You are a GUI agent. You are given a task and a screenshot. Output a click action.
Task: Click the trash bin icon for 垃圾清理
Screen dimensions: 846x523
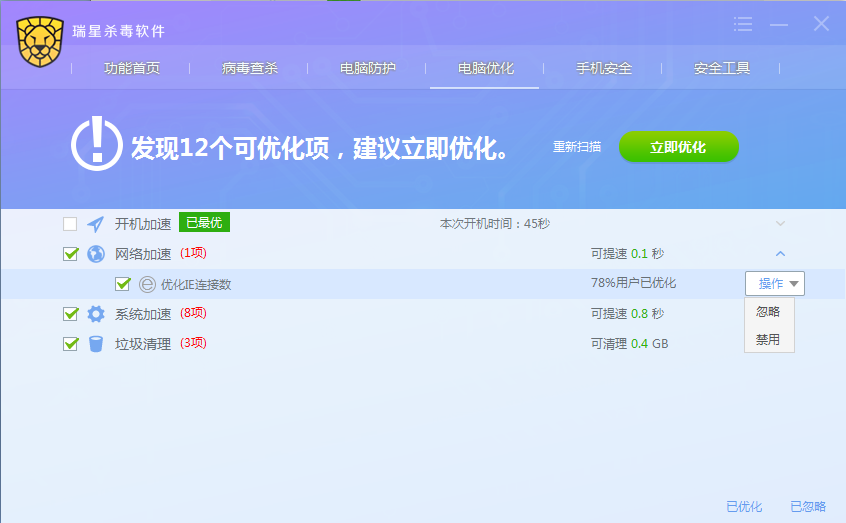(x=96, y=344)
